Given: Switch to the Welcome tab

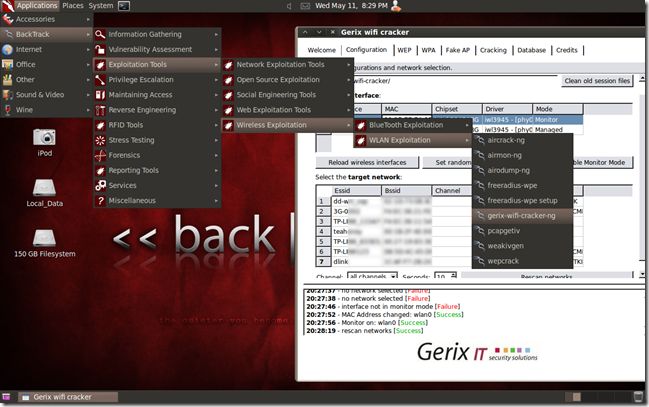Looking at the screenshot, I should click(322, 50).
